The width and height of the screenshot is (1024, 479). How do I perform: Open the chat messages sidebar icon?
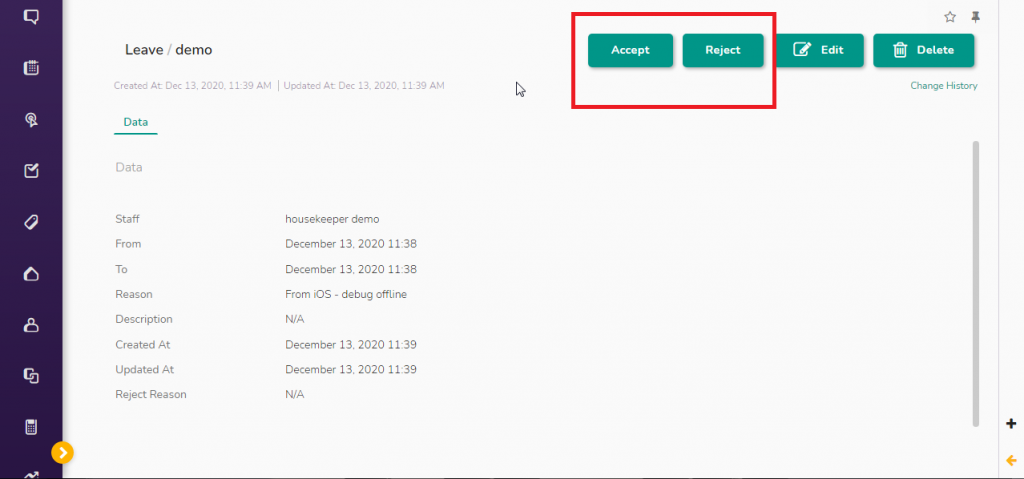[31, 17]
